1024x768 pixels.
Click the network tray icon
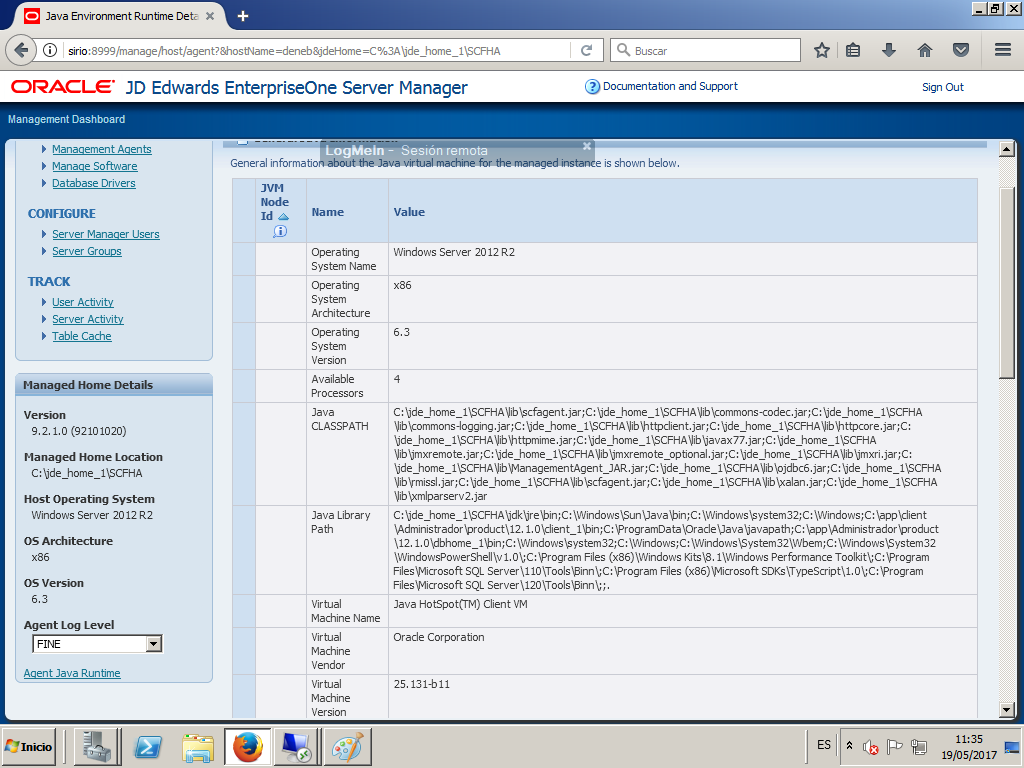[x=919, y=746]
